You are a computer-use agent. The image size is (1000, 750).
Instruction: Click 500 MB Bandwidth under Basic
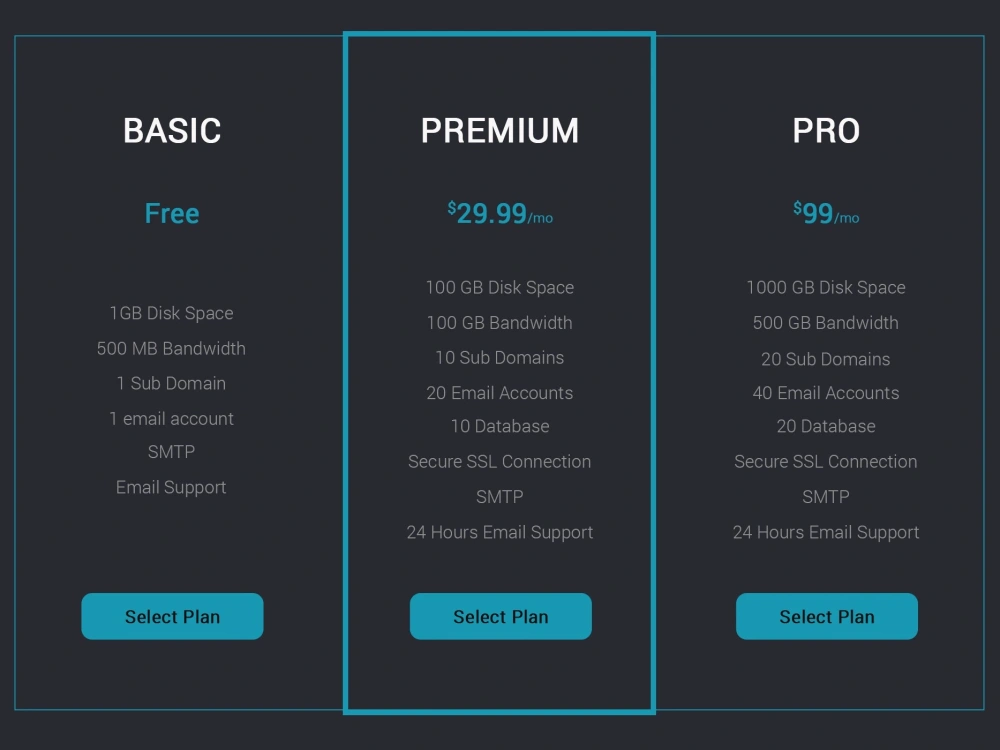coord(171,348)
